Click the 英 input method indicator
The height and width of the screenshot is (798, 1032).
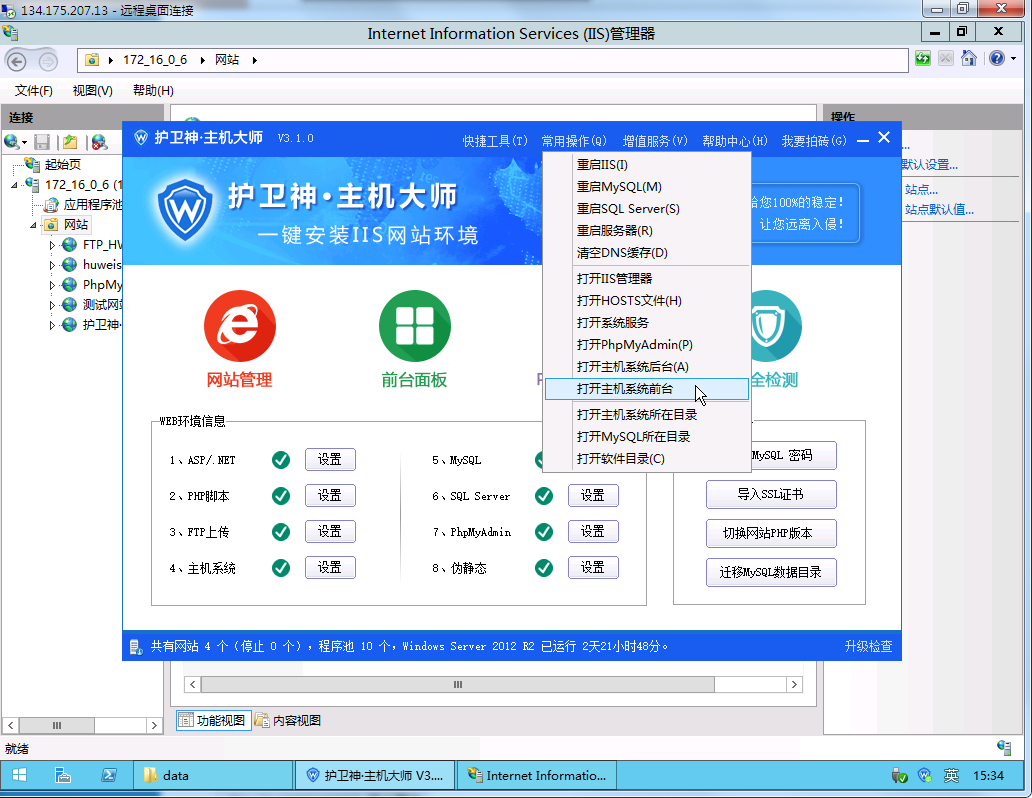pyautogui.click(x=951, y=776)
